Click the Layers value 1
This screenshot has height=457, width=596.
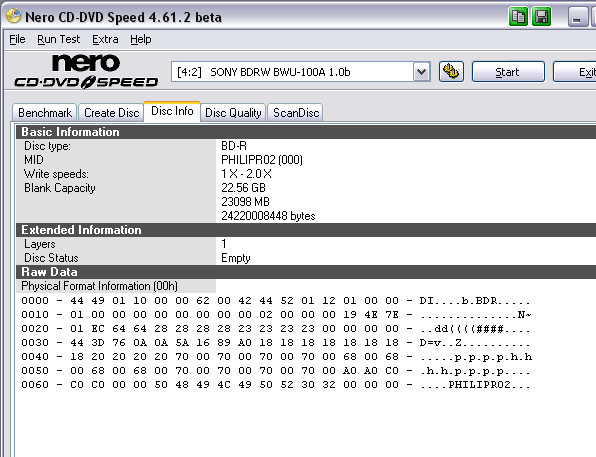[x=224, y=244]
